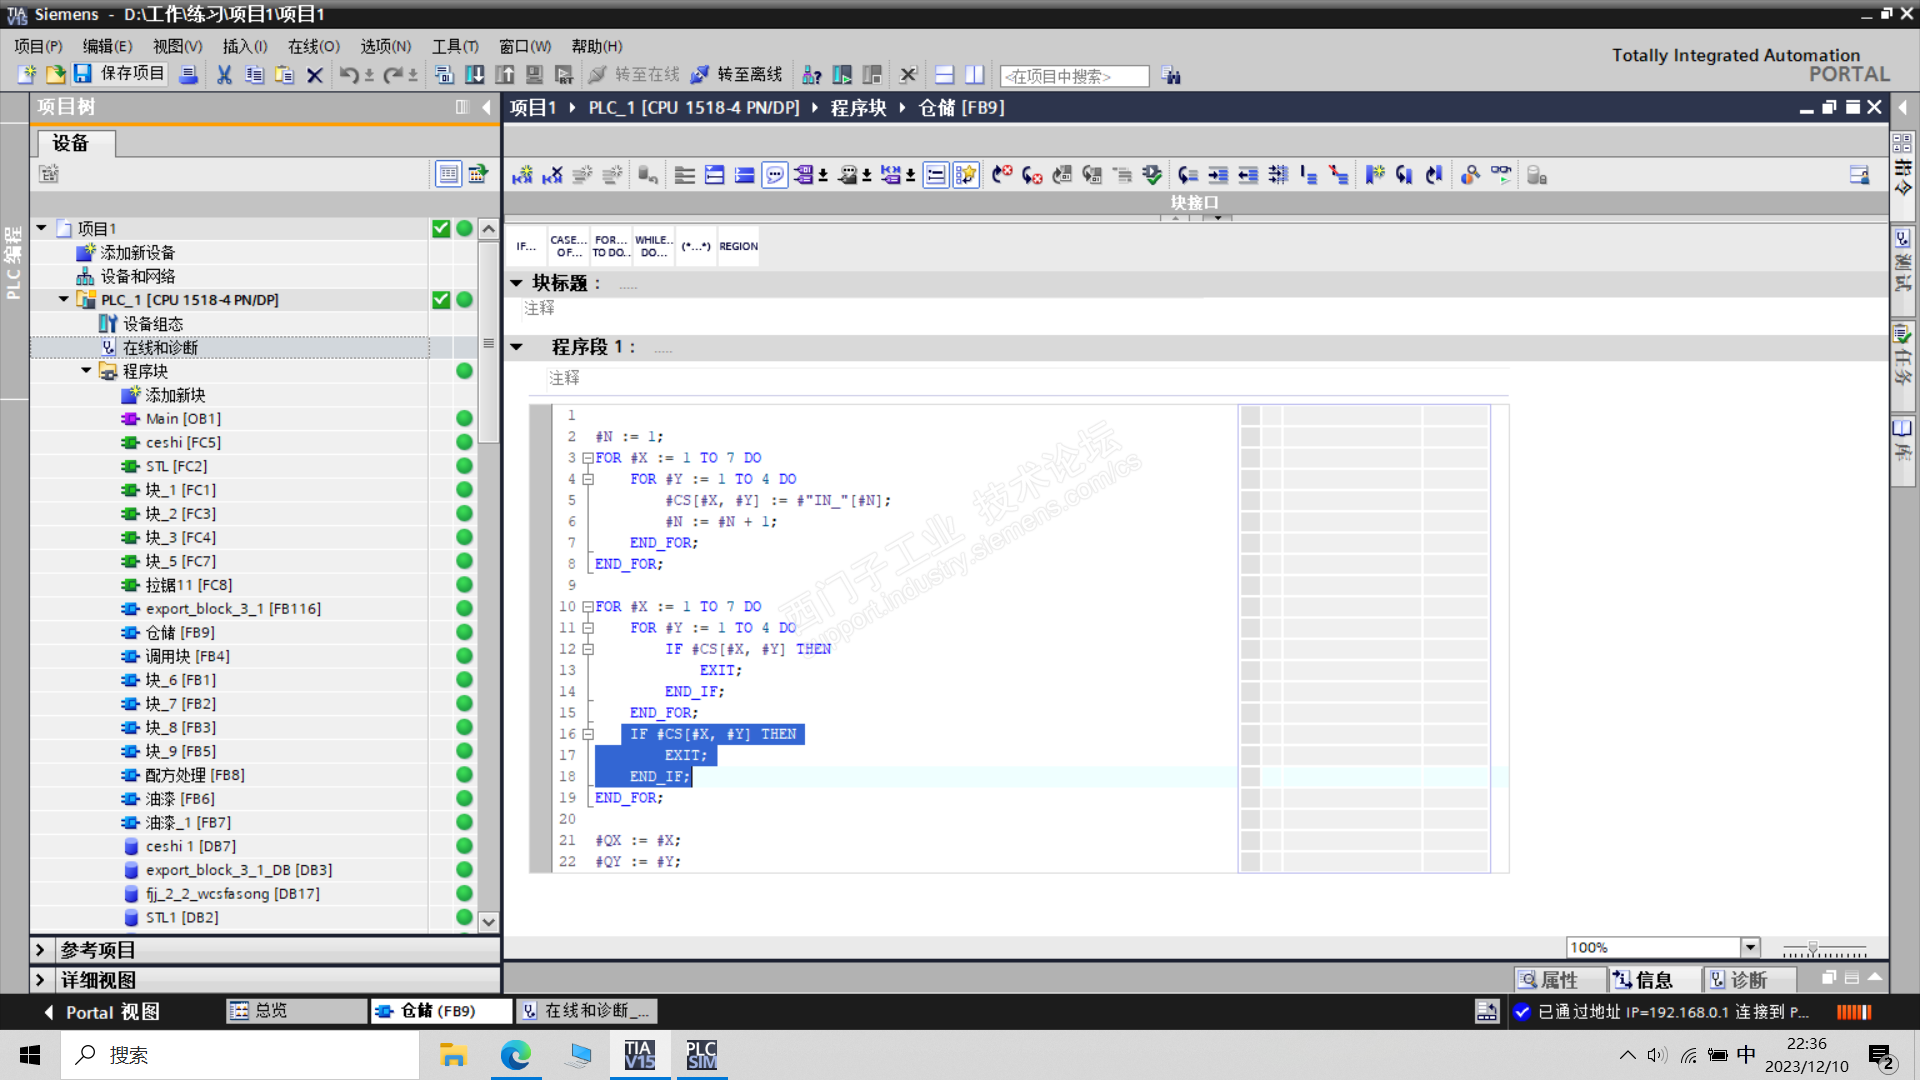Switch to Portal 视图

tap(102, 1012)
